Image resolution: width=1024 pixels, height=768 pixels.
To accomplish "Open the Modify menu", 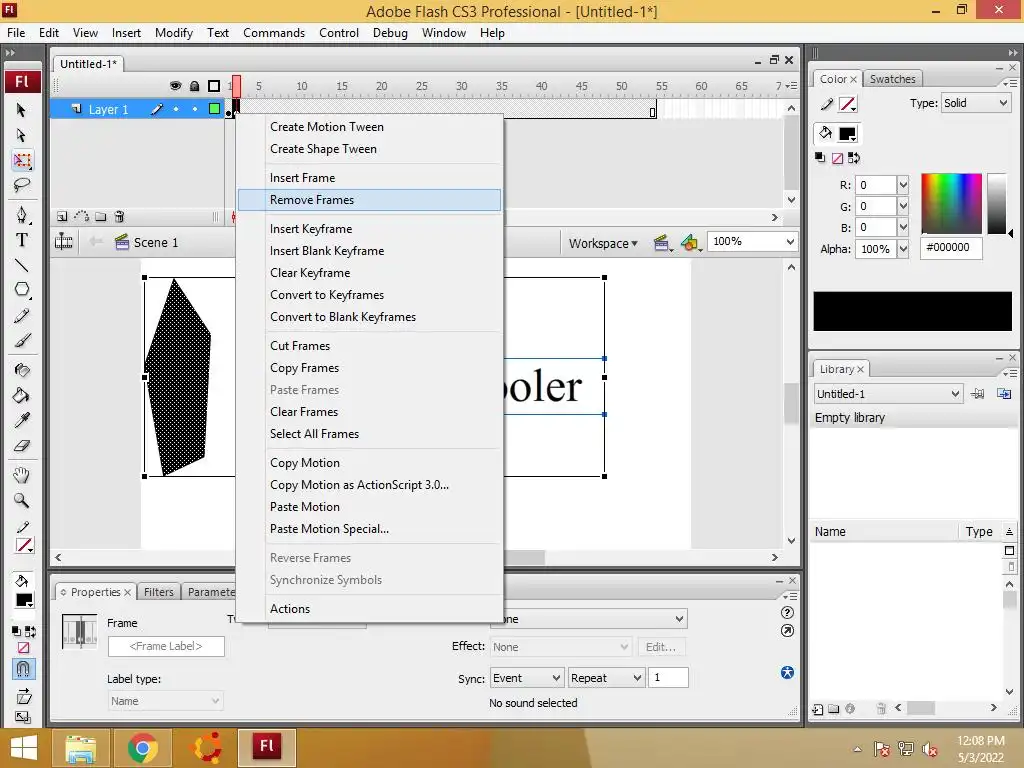I will (174, 33).
